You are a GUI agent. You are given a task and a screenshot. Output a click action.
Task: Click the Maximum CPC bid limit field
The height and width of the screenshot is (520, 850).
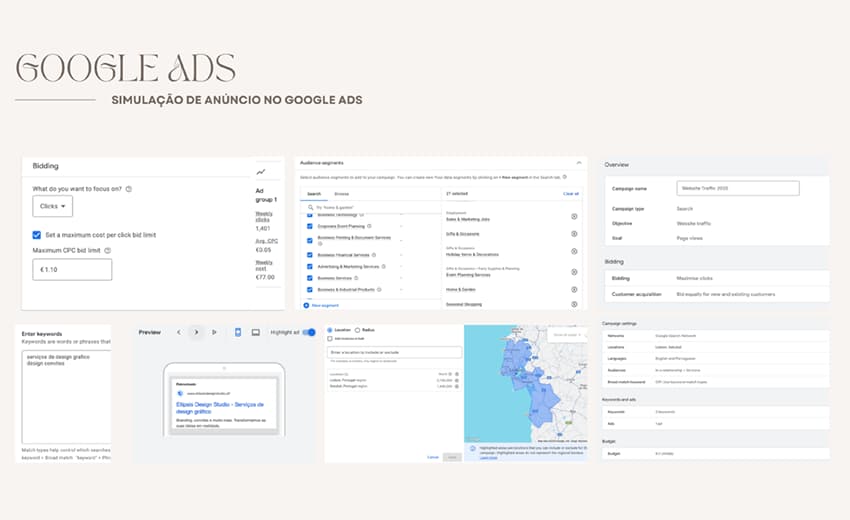[72, 269]
